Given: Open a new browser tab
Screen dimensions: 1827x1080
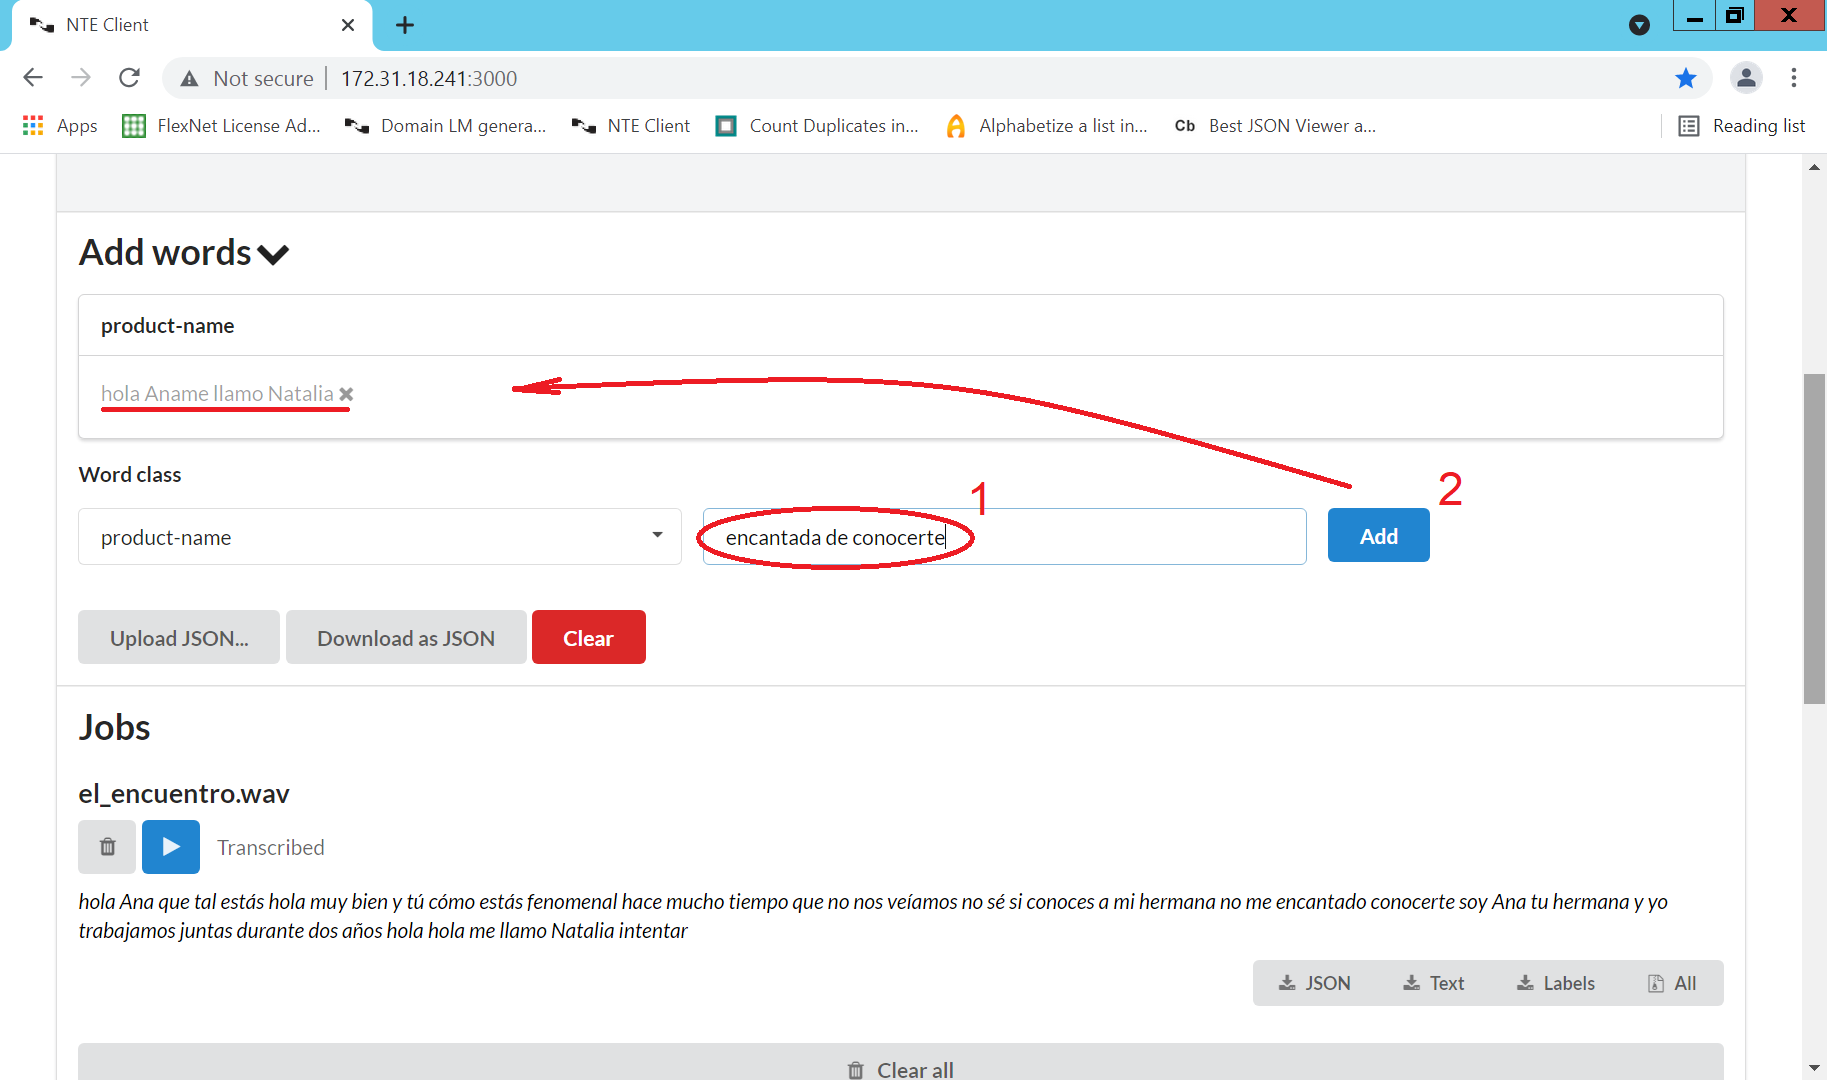Looking at the screenshot, I should coord(405,25).
